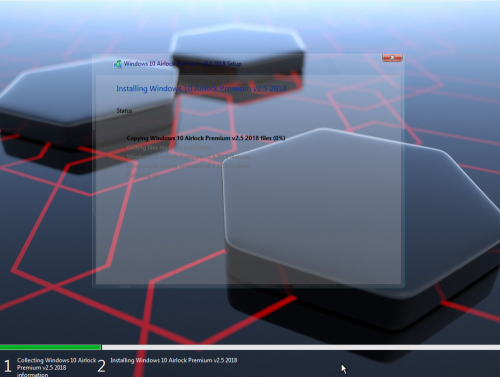Click the '(0%)' percentage in the copying line

point(279,138)
